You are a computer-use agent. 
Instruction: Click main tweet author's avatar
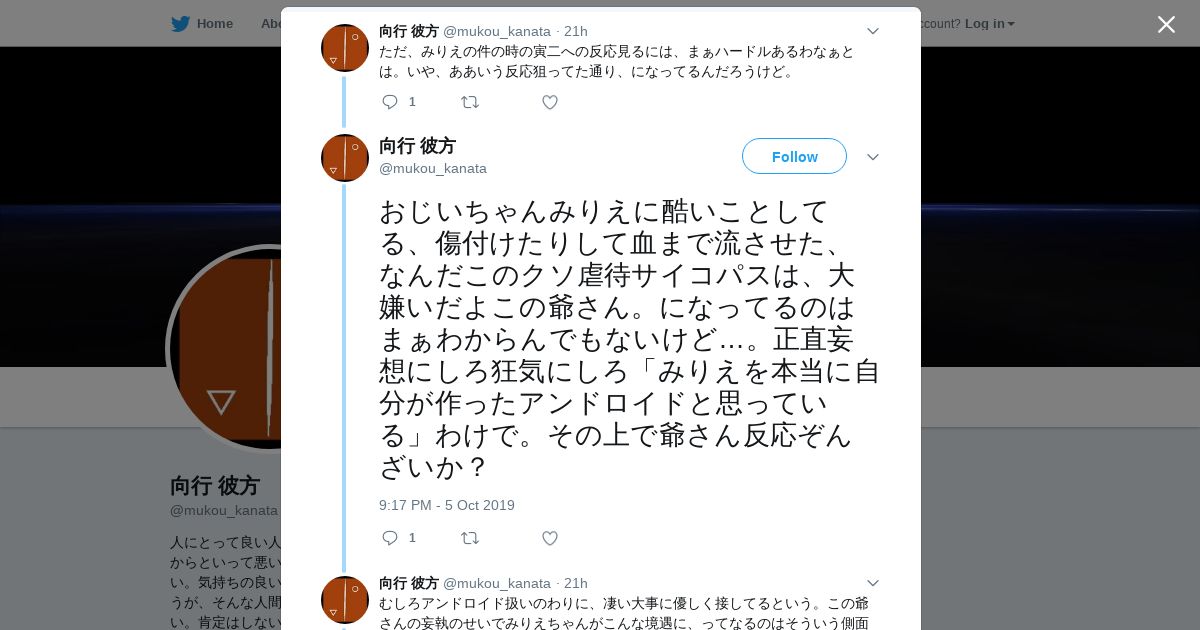pos(345,158)
